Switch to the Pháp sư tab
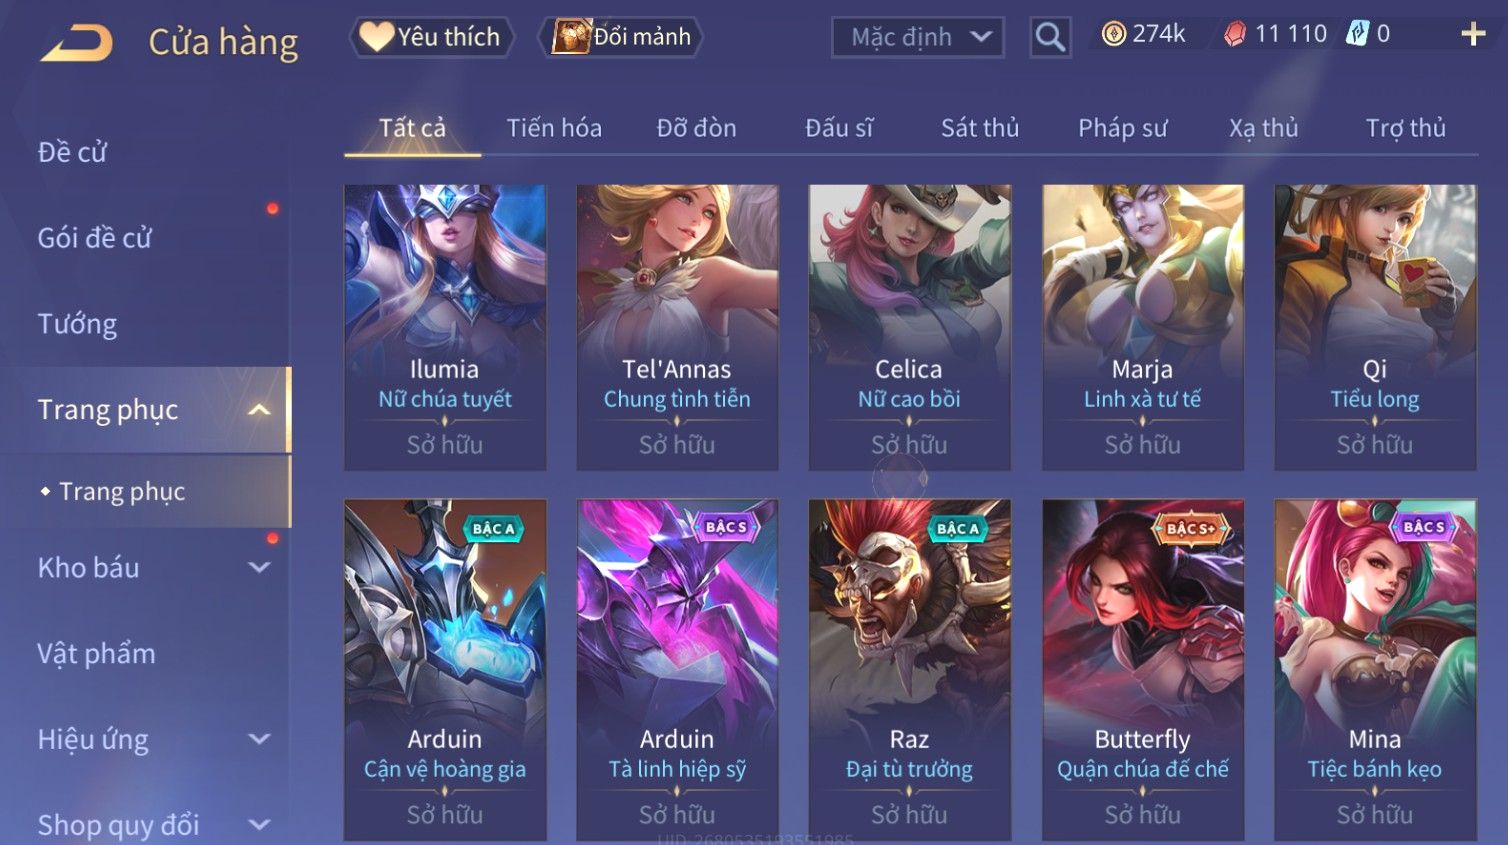This screenshot has width=1508, height=845. tap(1122, 128)
